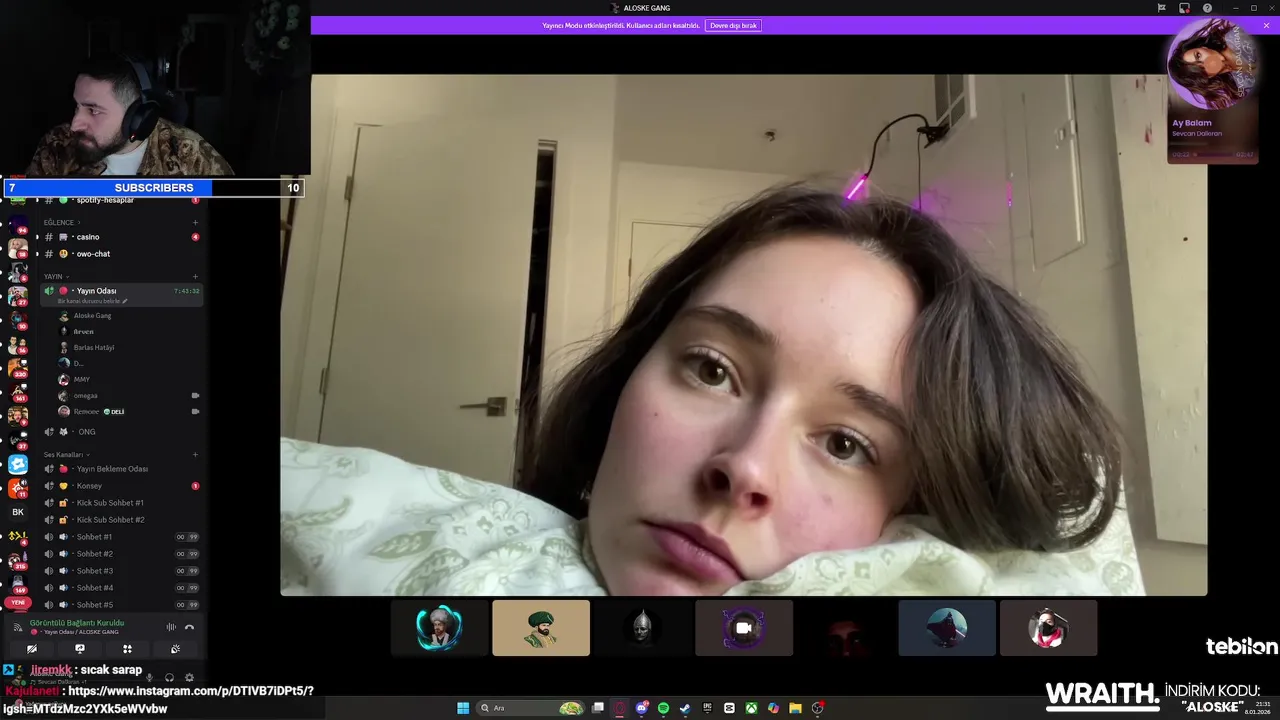1280x720 pixels.
Task: Mute microphone in user panel
Action: [x=150, y=677]
